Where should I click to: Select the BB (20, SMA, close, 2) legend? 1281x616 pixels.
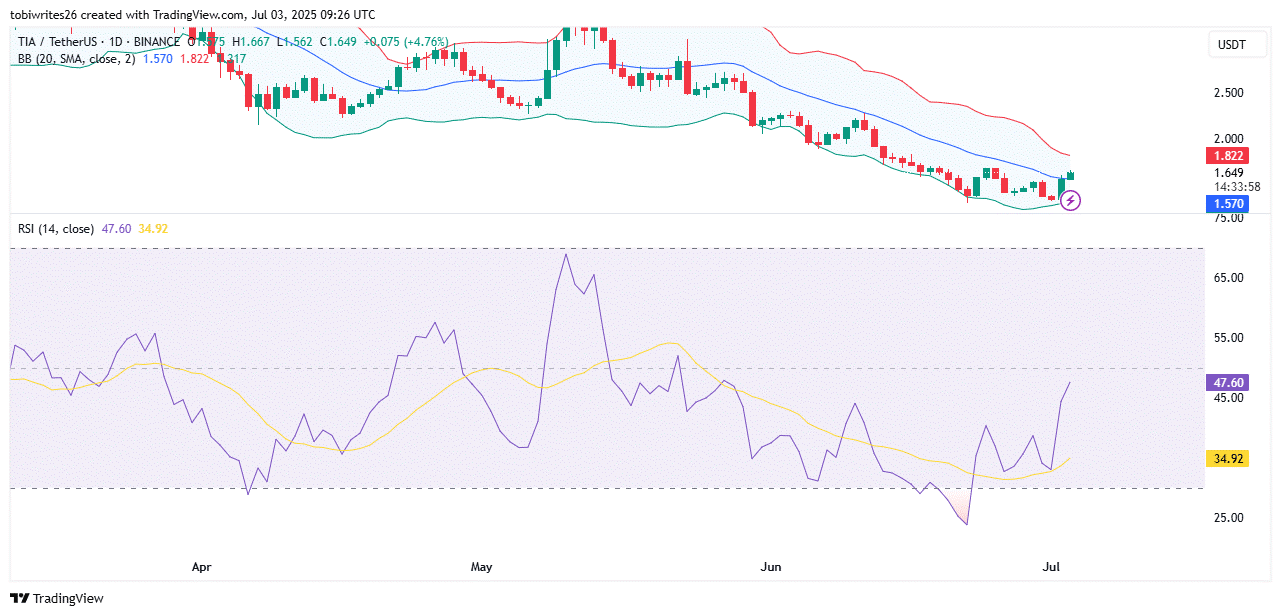pos(77,59)
